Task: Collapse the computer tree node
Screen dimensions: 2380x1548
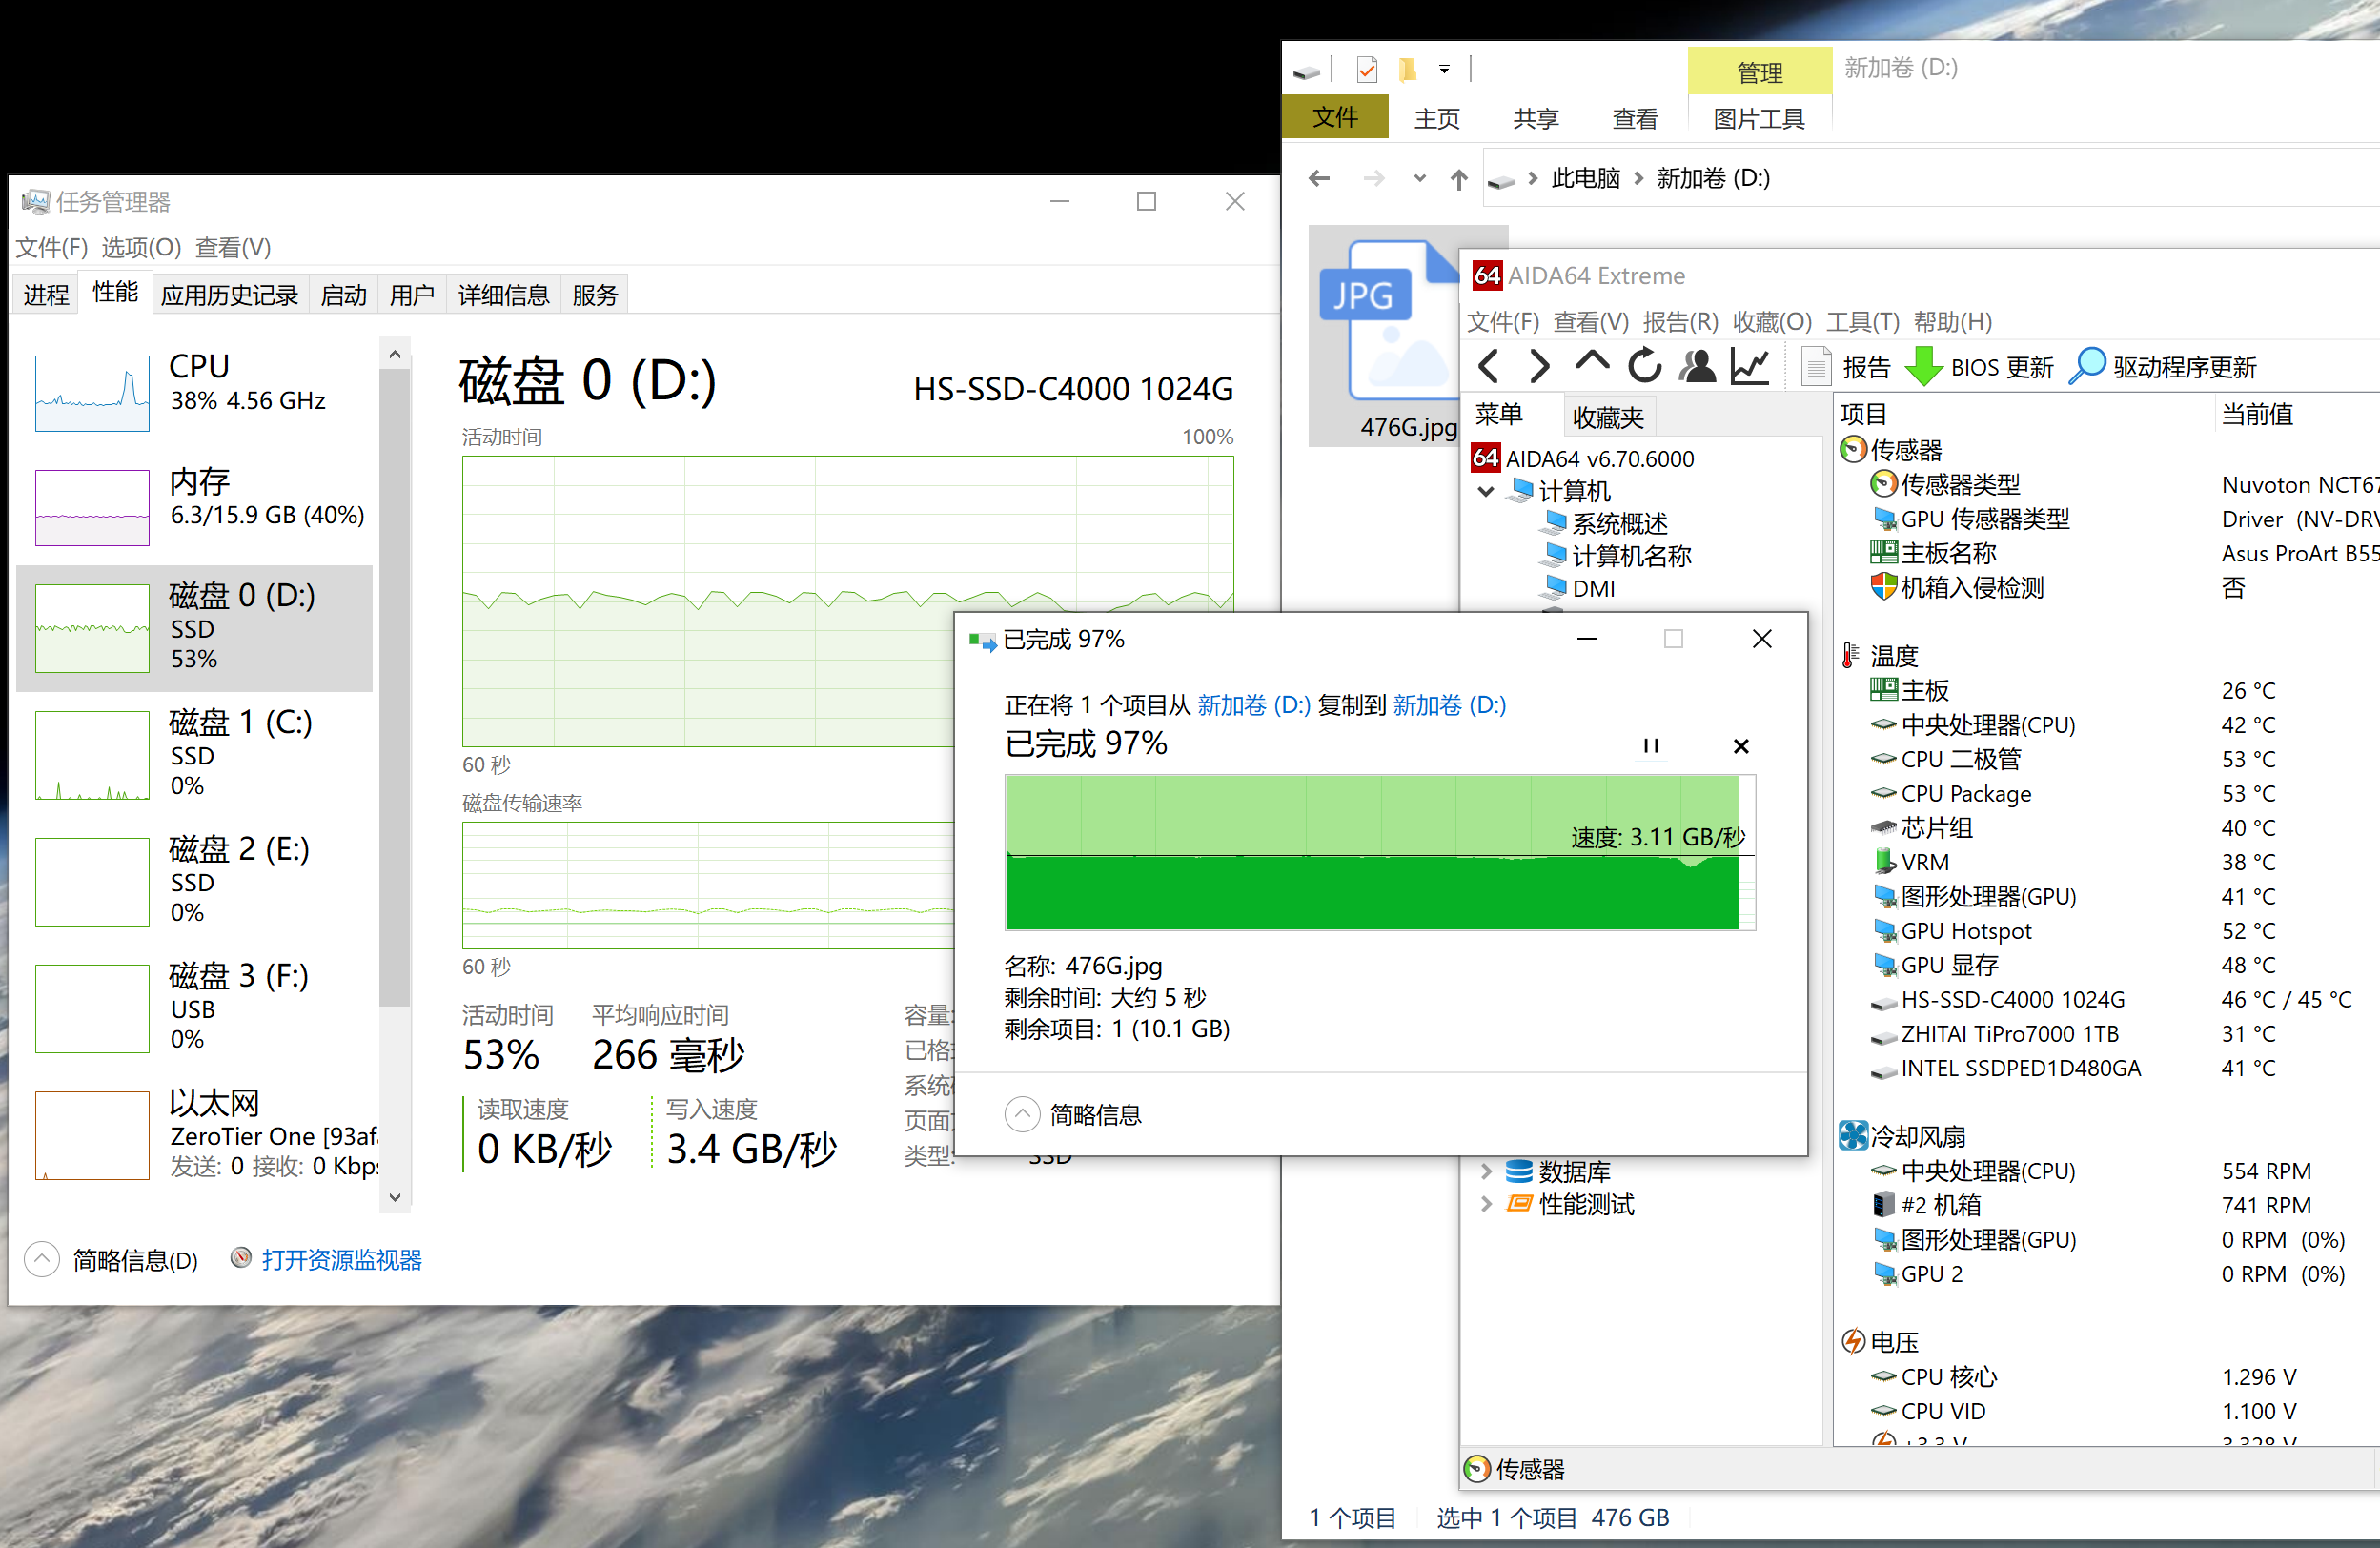Action: click(x=1486, y=491)
